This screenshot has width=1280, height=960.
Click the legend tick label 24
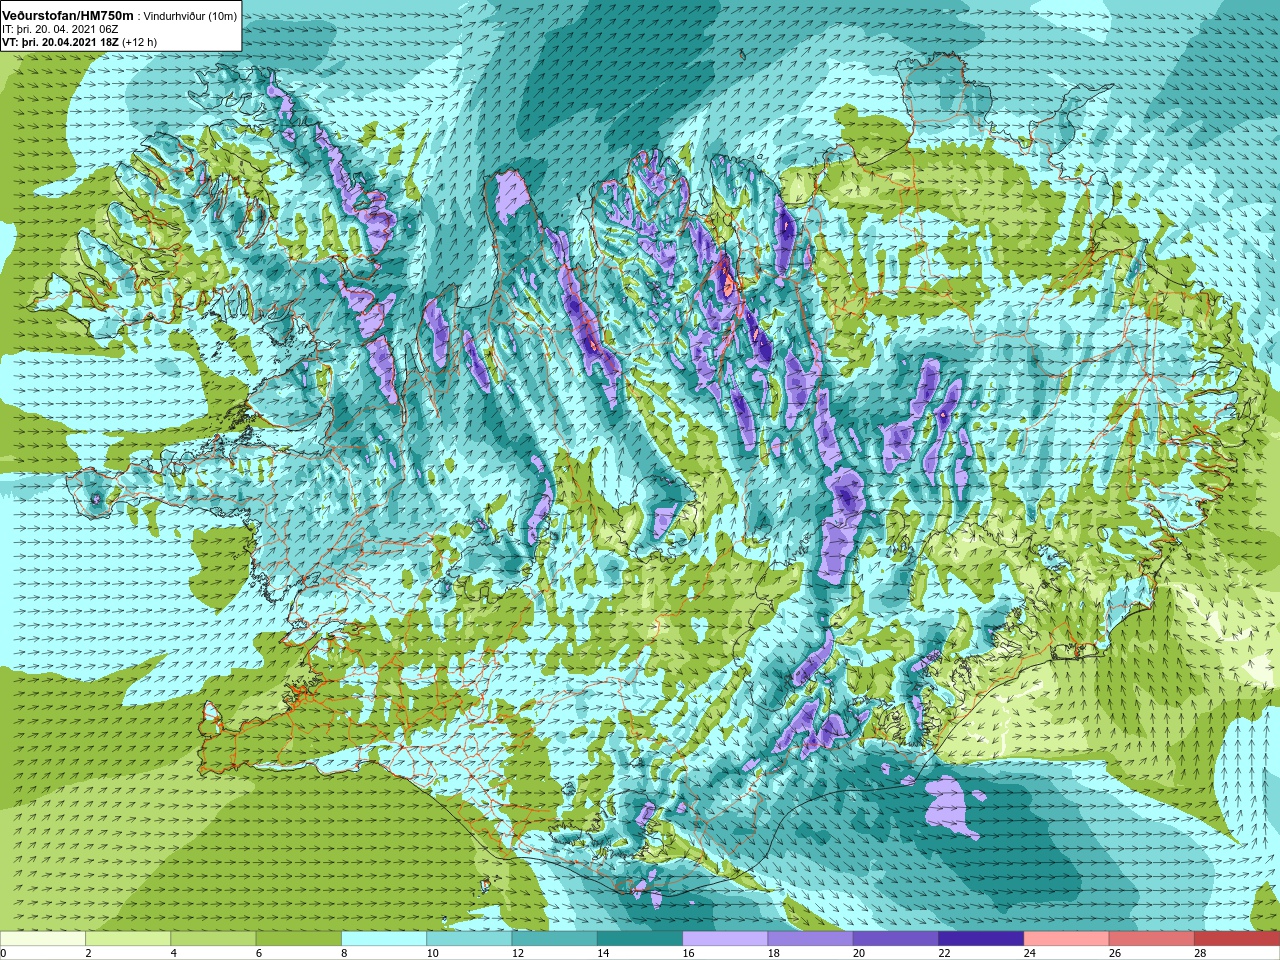(x=1030, y=953)
